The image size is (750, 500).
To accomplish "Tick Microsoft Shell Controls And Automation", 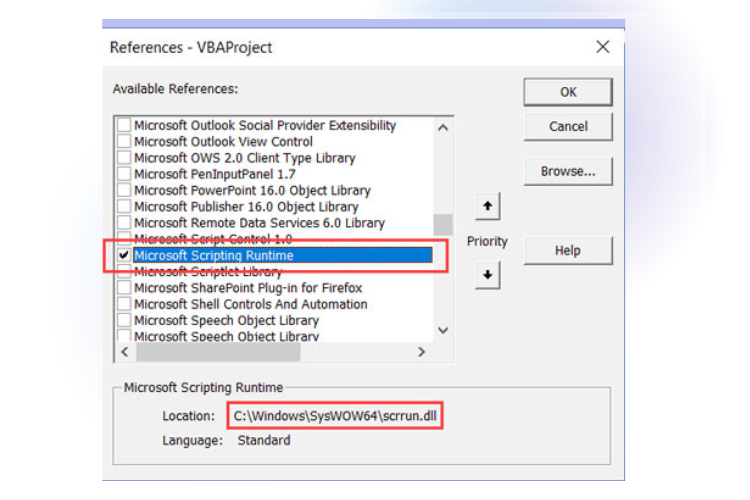I will [x=124, y=304].
